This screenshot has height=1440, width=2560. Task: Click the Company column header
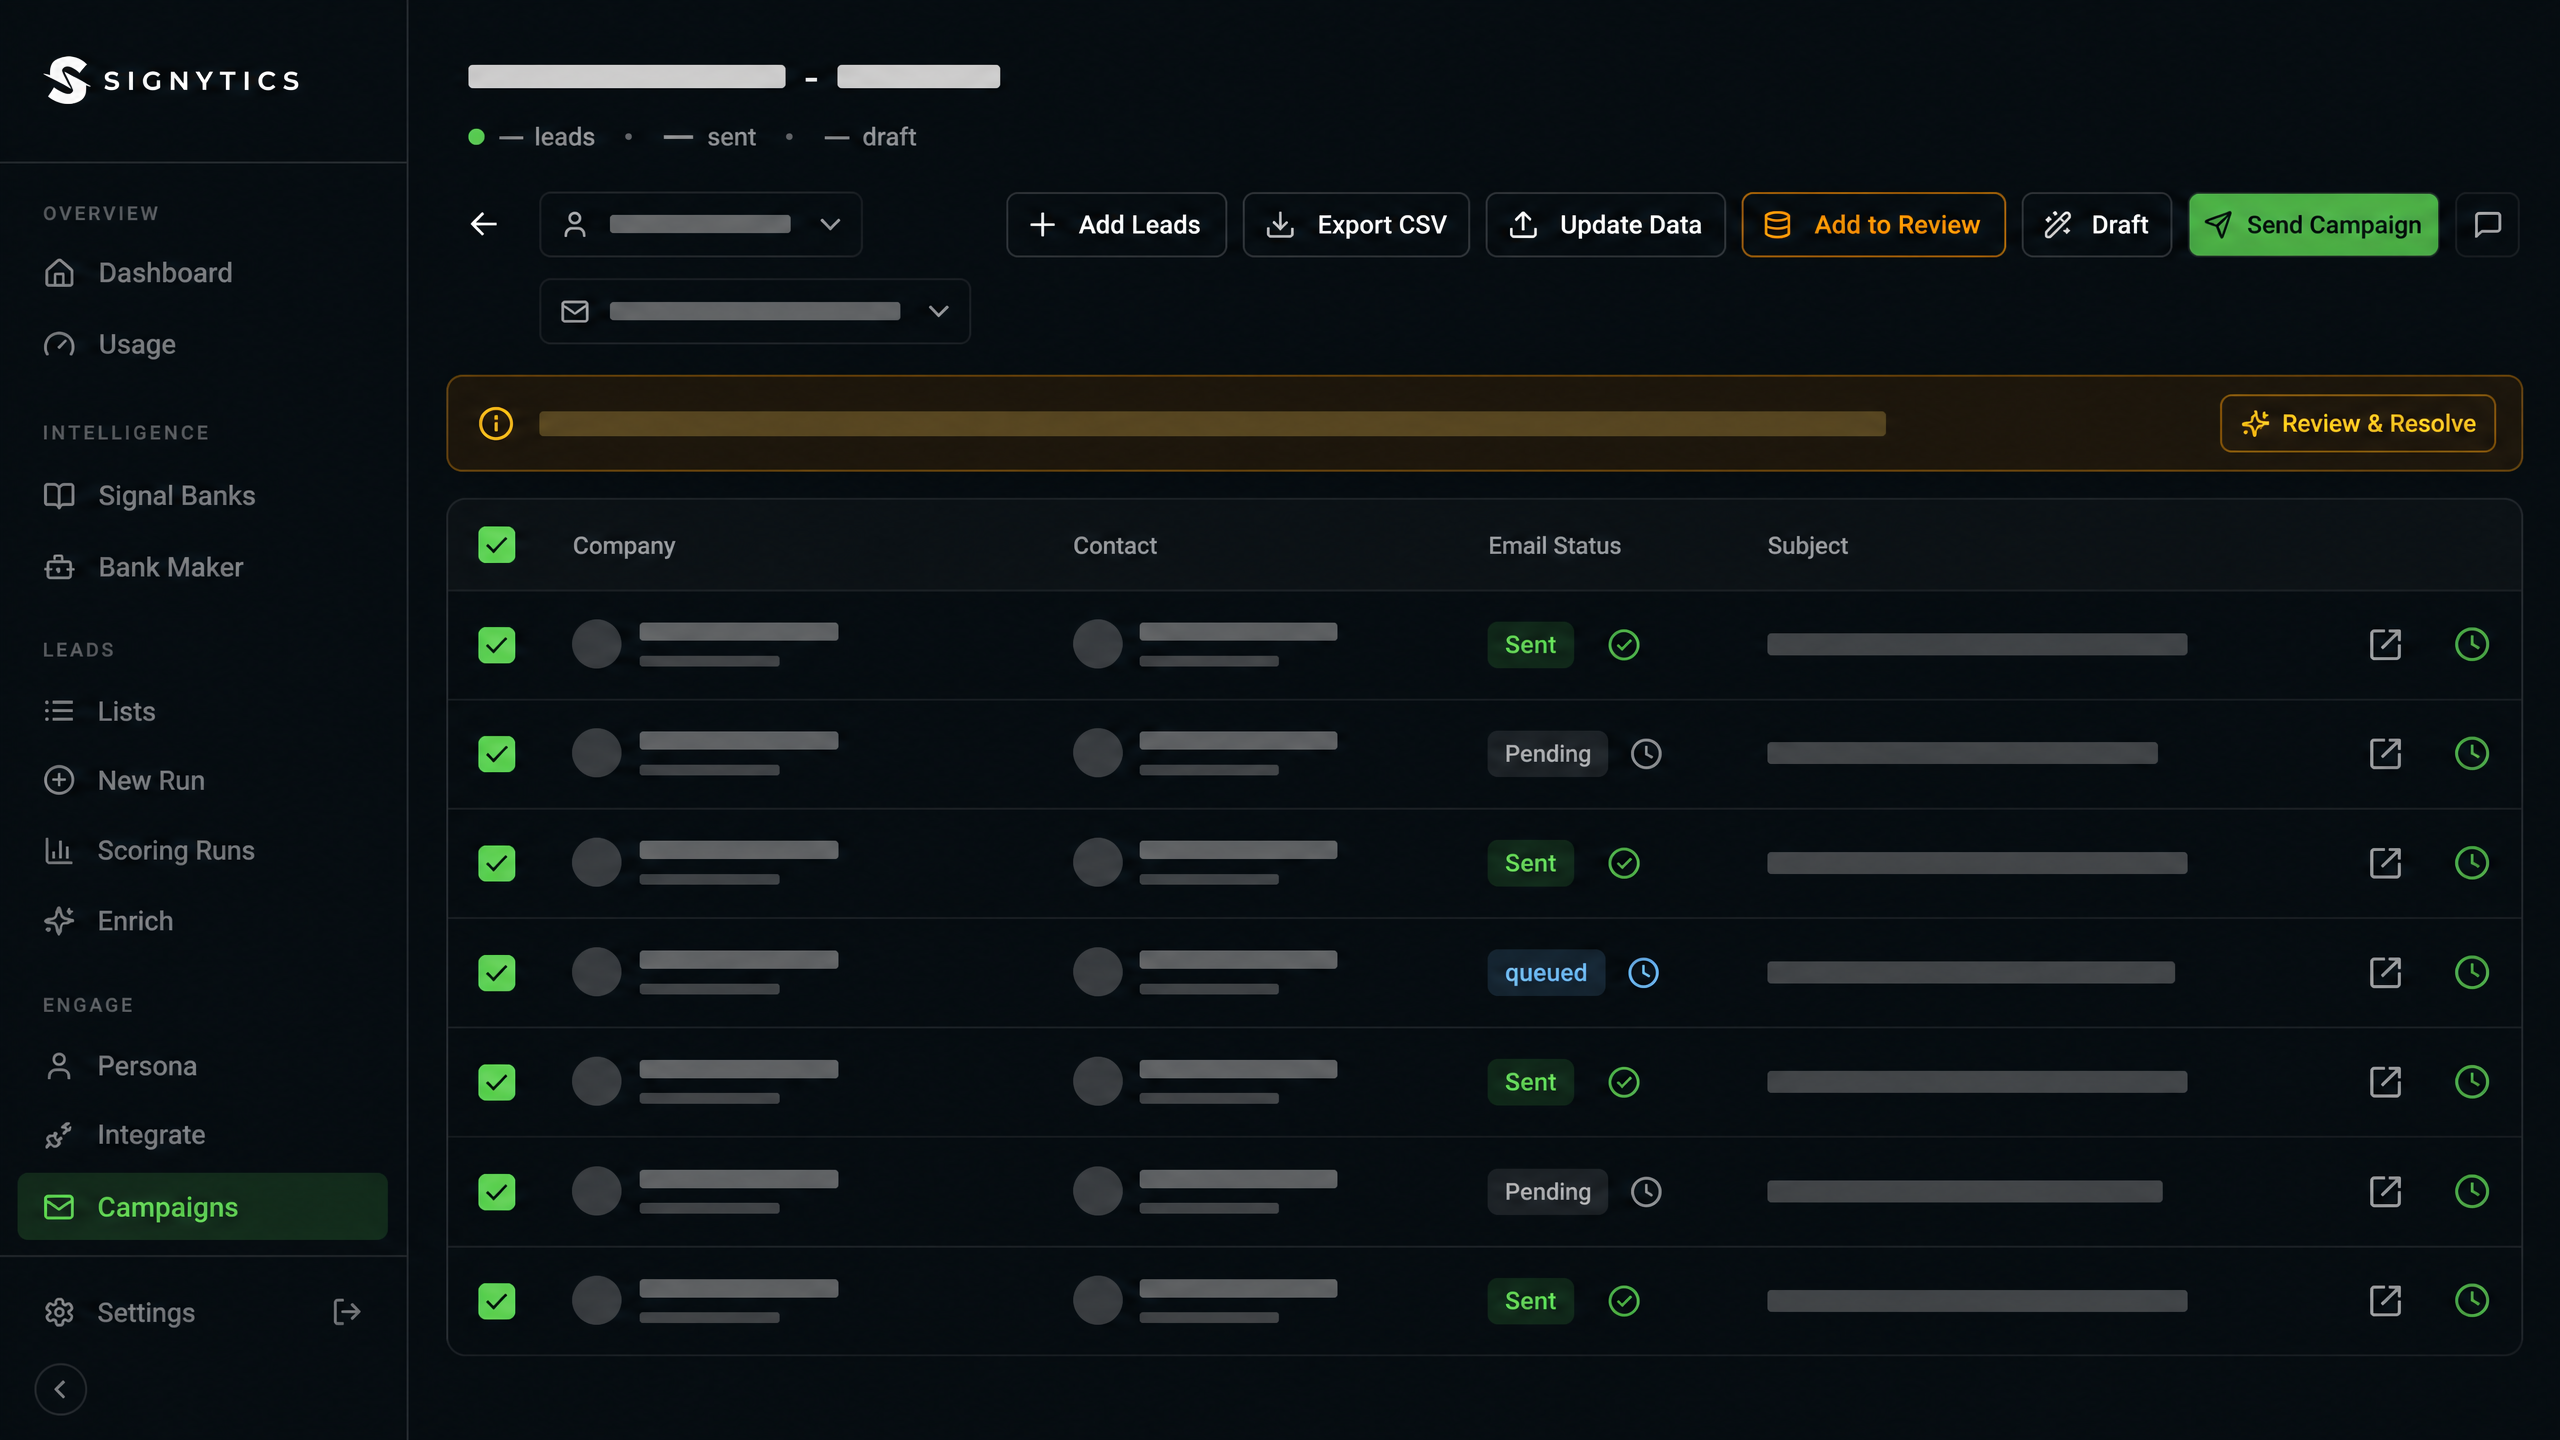(624, 545)
